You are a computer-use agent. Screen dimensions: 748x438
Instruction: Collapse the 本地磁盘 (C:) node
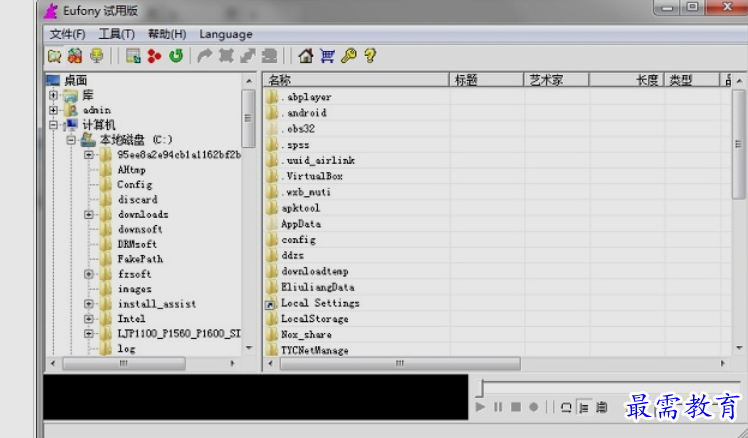71,140
